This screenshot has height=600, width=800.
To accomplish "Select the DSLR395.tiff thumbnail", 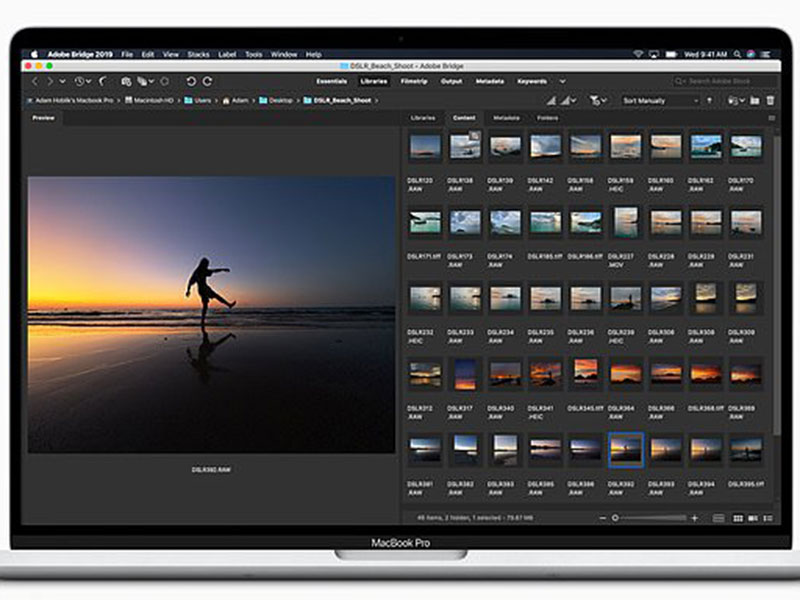I will [746, 451].
